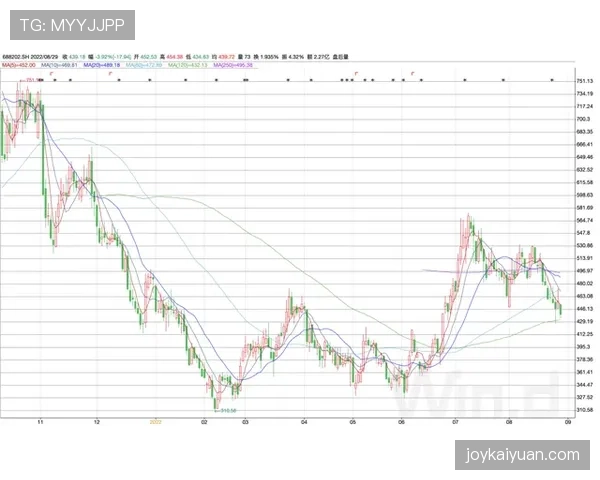Click price axis label 717.24
The image size is (600, 480).
pyautogui.click(x=584, y=106)
